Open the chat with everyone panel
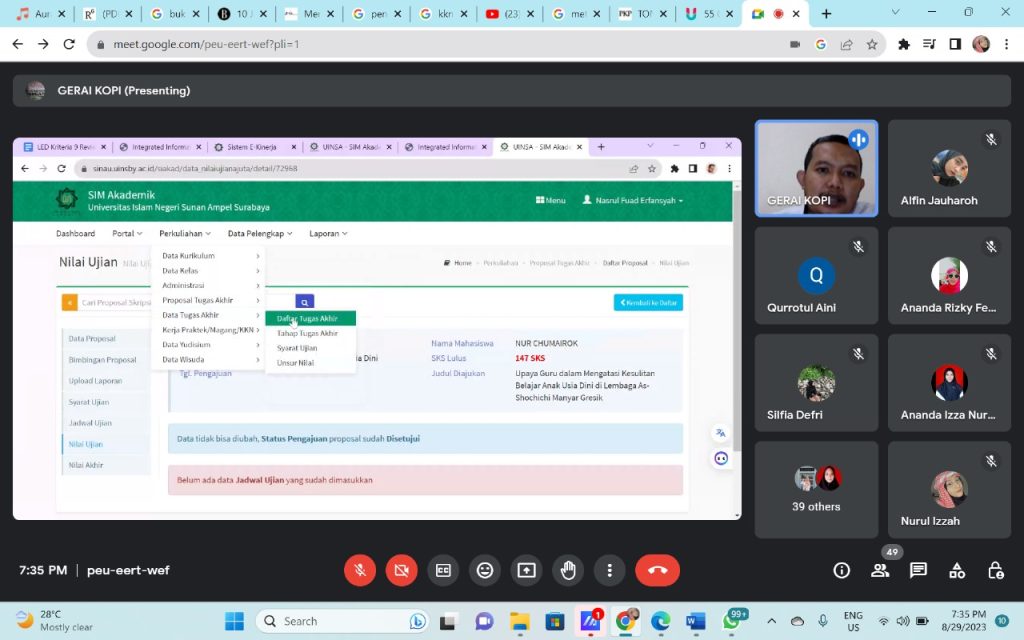This screenshot has width=1024, height=640. pyautogui.click(x=918, y=570)
